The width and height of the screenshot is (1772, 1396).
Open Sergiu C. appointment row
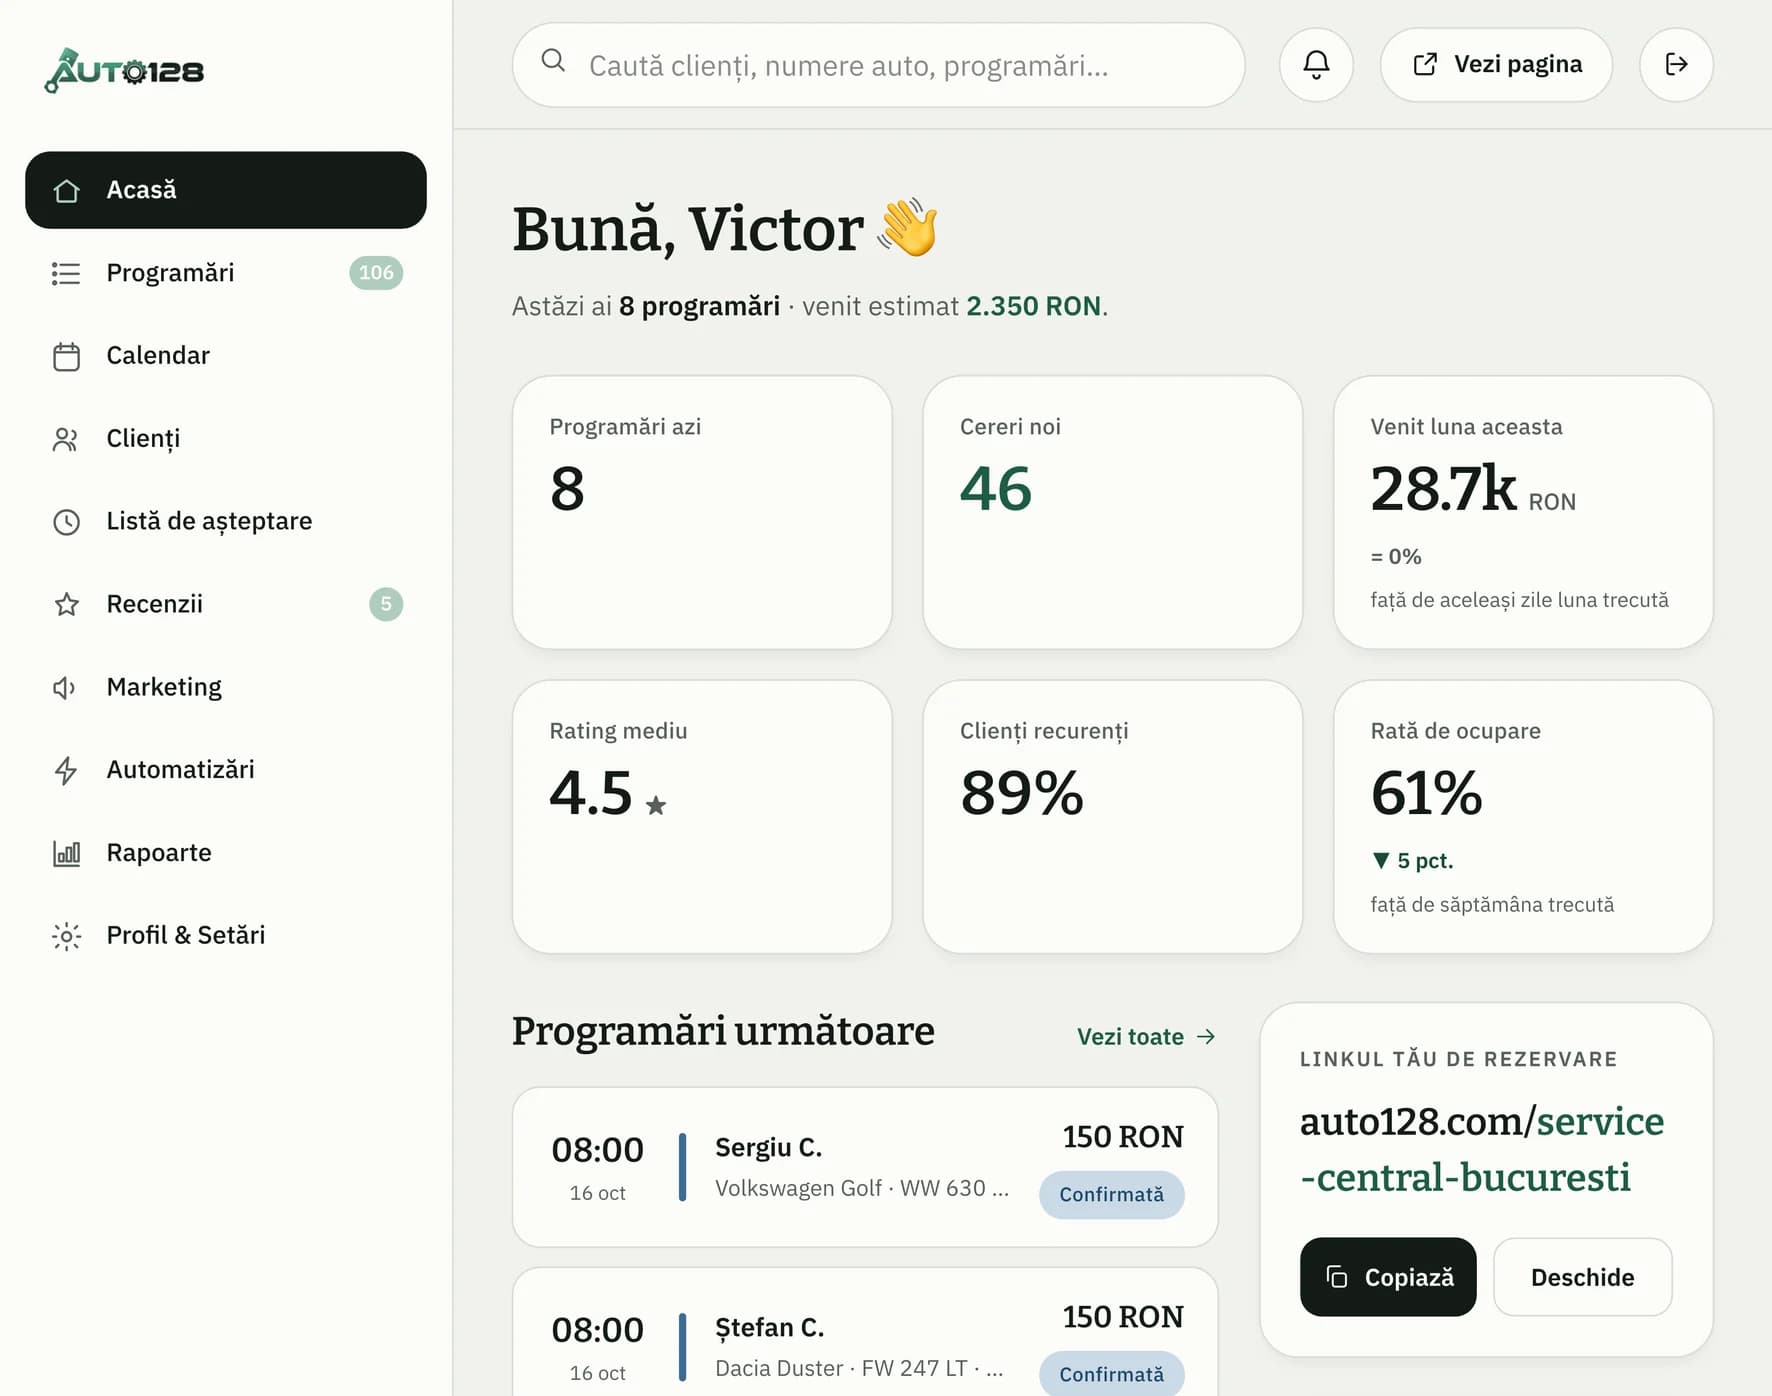[x=865, y=1167]
